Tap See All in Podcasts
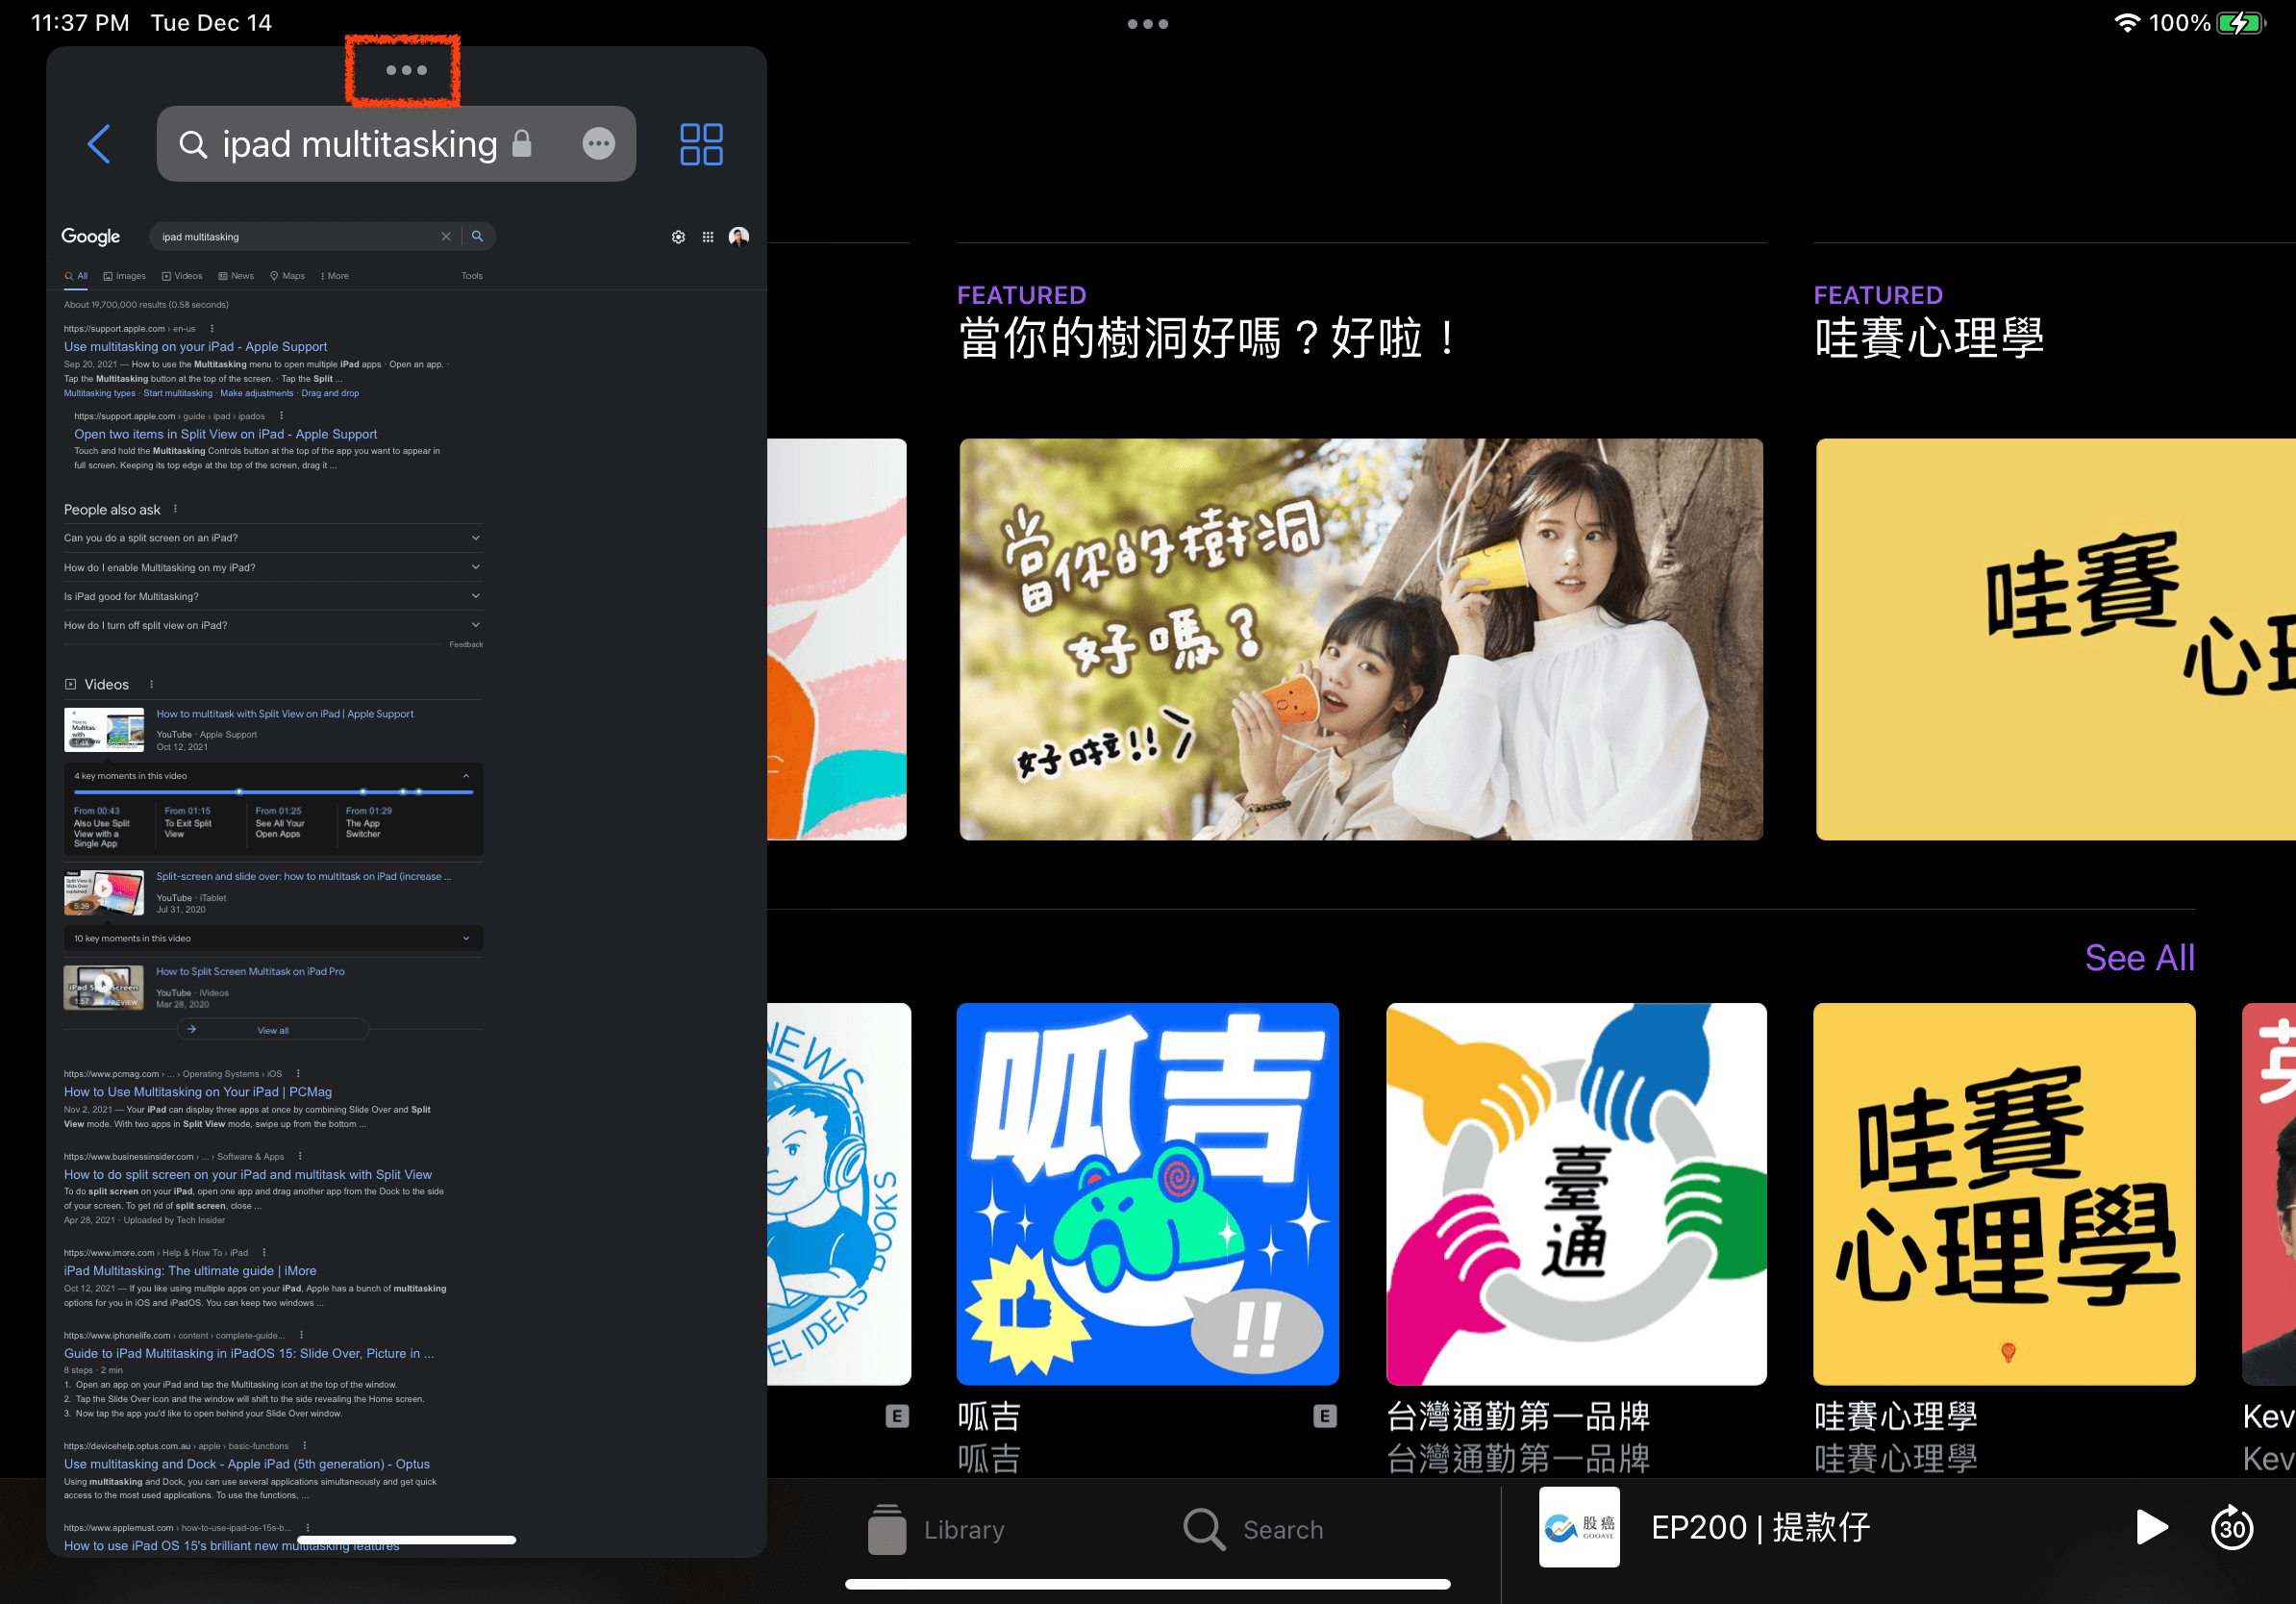 (x=2139, y=958)
